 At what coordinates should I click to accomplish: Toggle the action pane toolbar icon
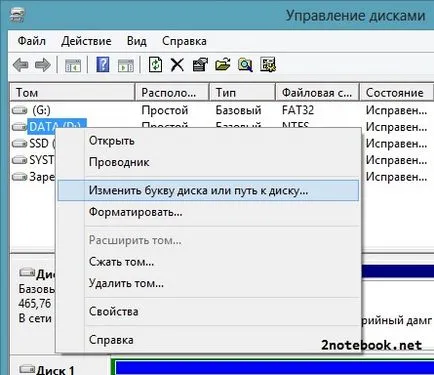tap(126, 65)
